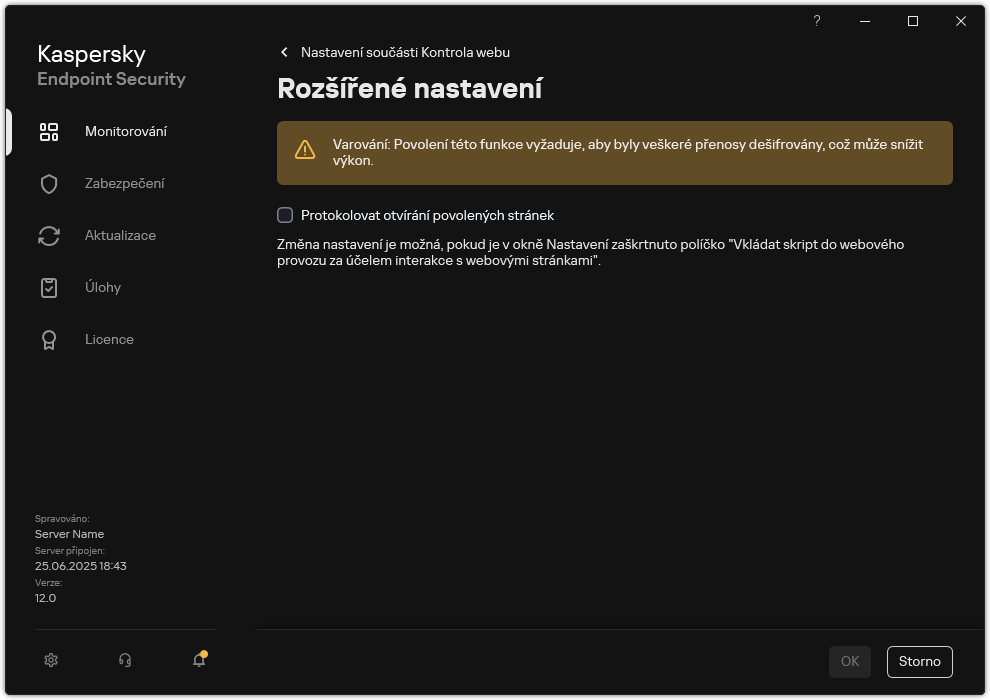Open the Licence section from sidebar
Viewport: 990px width, 700px height.
pos(109,339)
